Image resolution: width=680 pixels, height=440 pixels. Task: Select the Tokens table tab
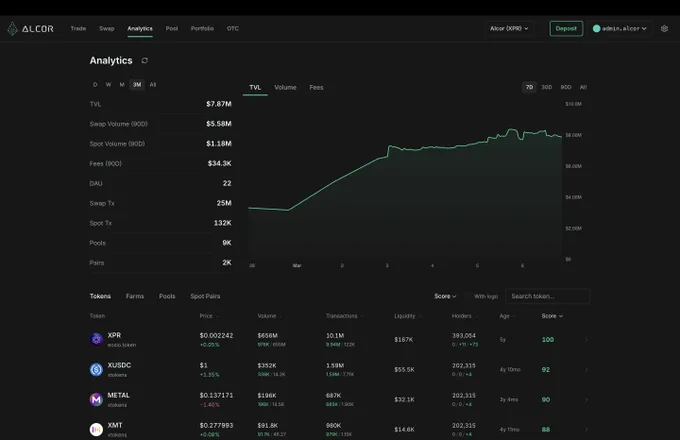100,297
